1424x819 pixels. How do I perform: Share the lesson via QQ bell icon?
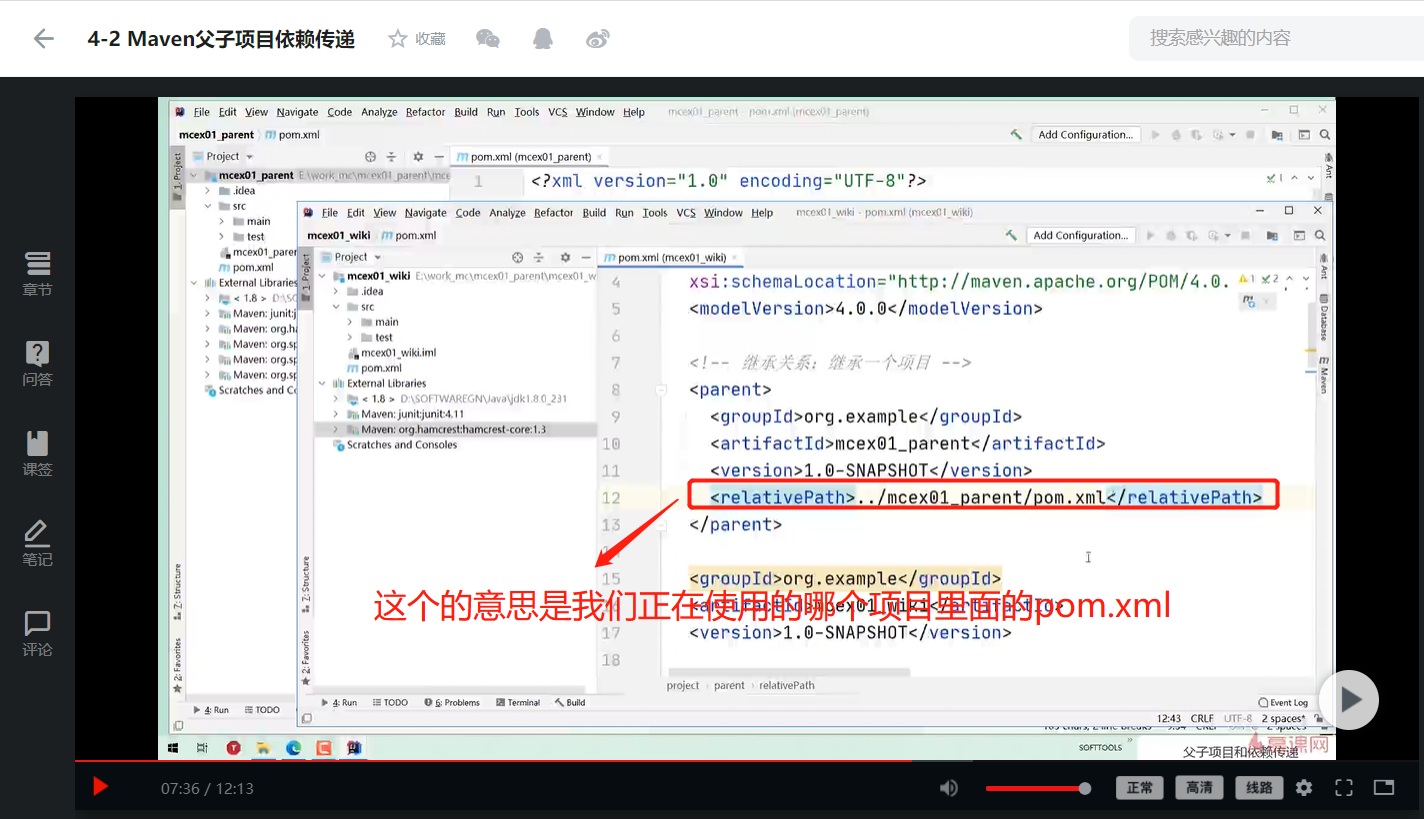pyautogui.click(x=543, y=39)
